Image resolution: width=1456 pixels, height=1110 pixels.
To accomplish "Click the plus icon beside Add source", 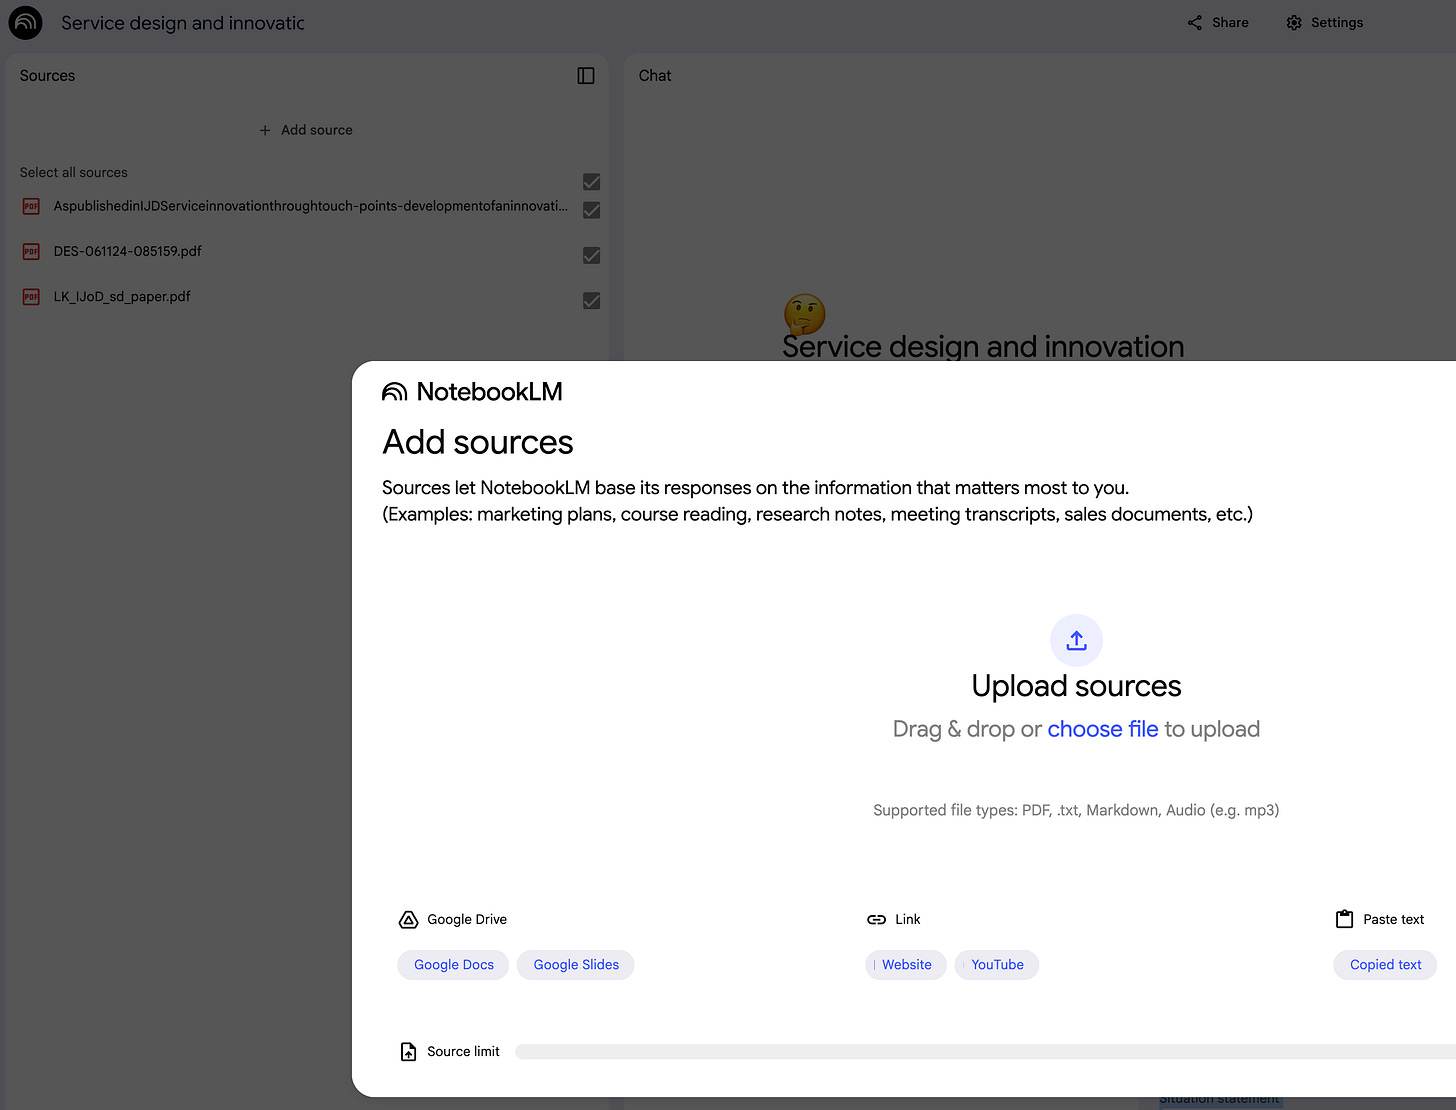I will click(x=265, y=130).
